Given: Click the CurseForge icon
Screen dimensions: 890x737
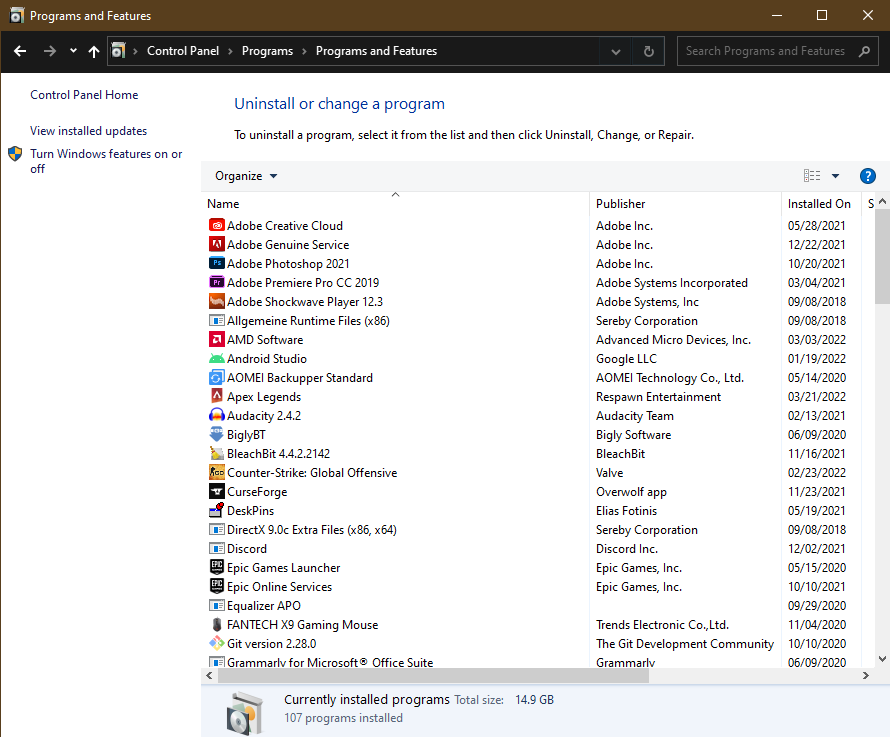Looking at the screenshot, I should tap(216, 492).
